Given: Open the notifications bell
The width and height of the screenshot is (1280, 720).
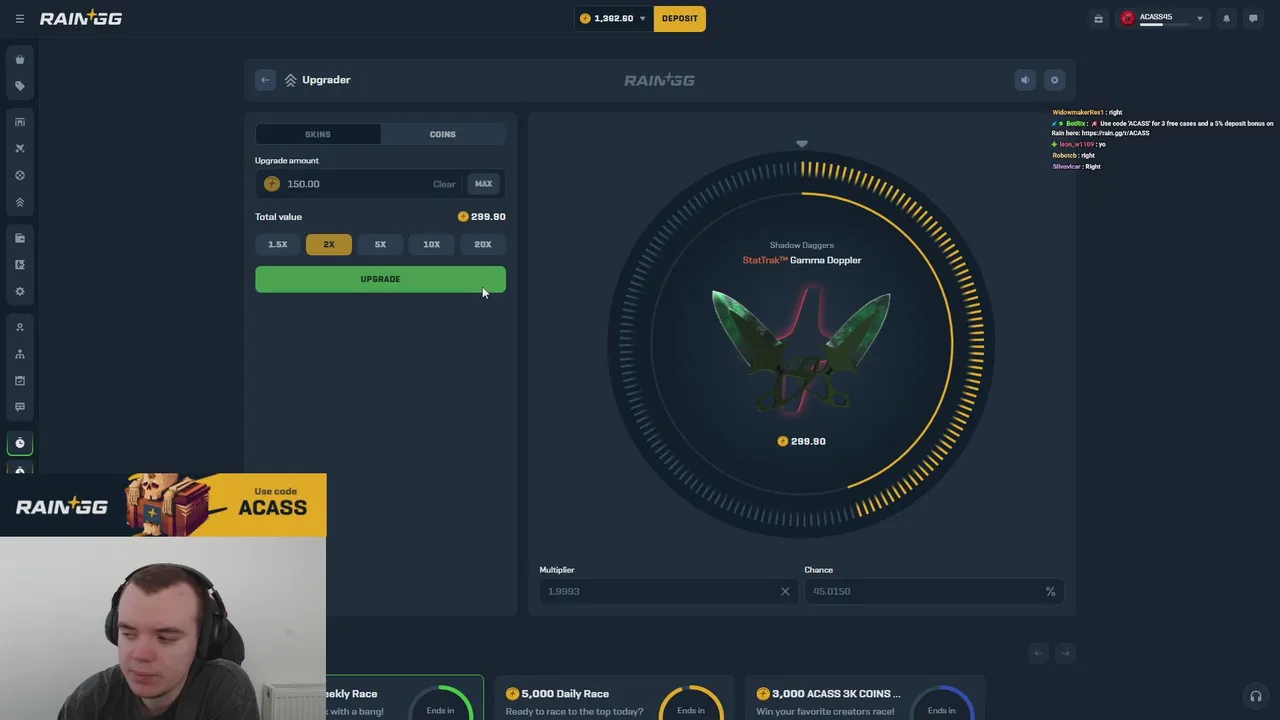Looking at the screenshot, I should 1226,18.
